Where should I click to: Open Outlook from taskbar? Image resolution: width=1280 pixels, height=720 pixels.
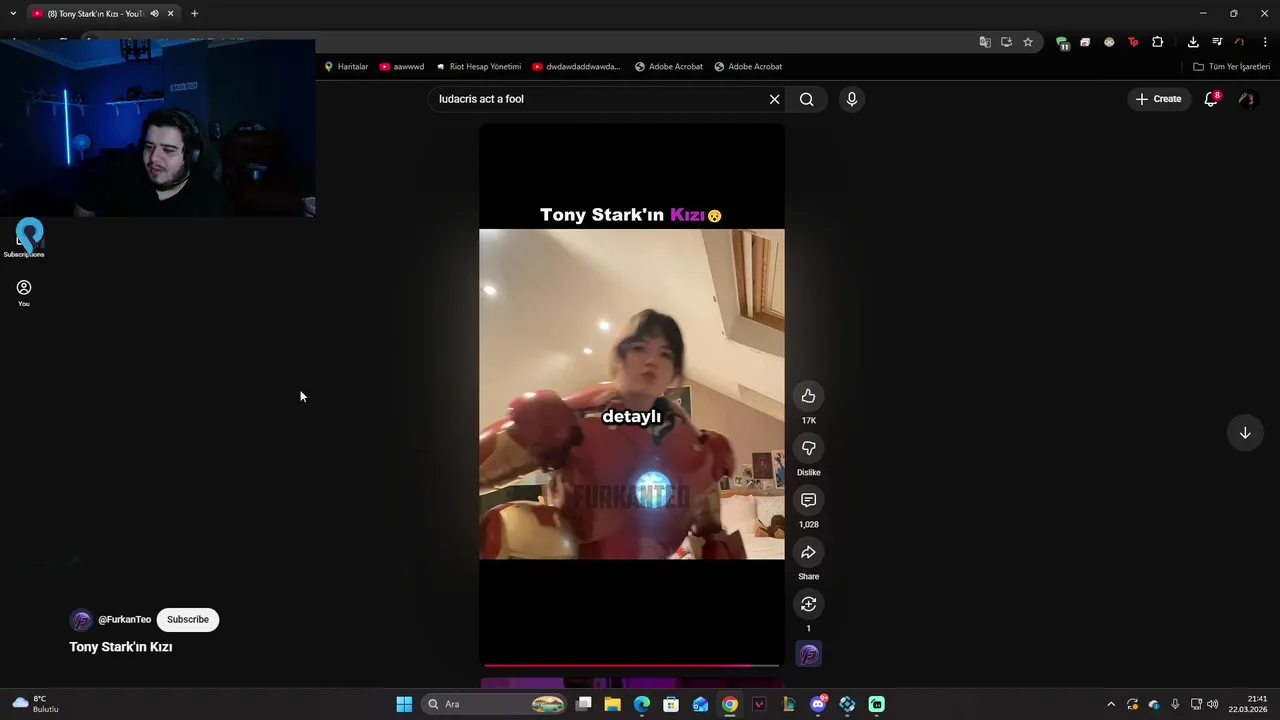(x=700, y=704)
